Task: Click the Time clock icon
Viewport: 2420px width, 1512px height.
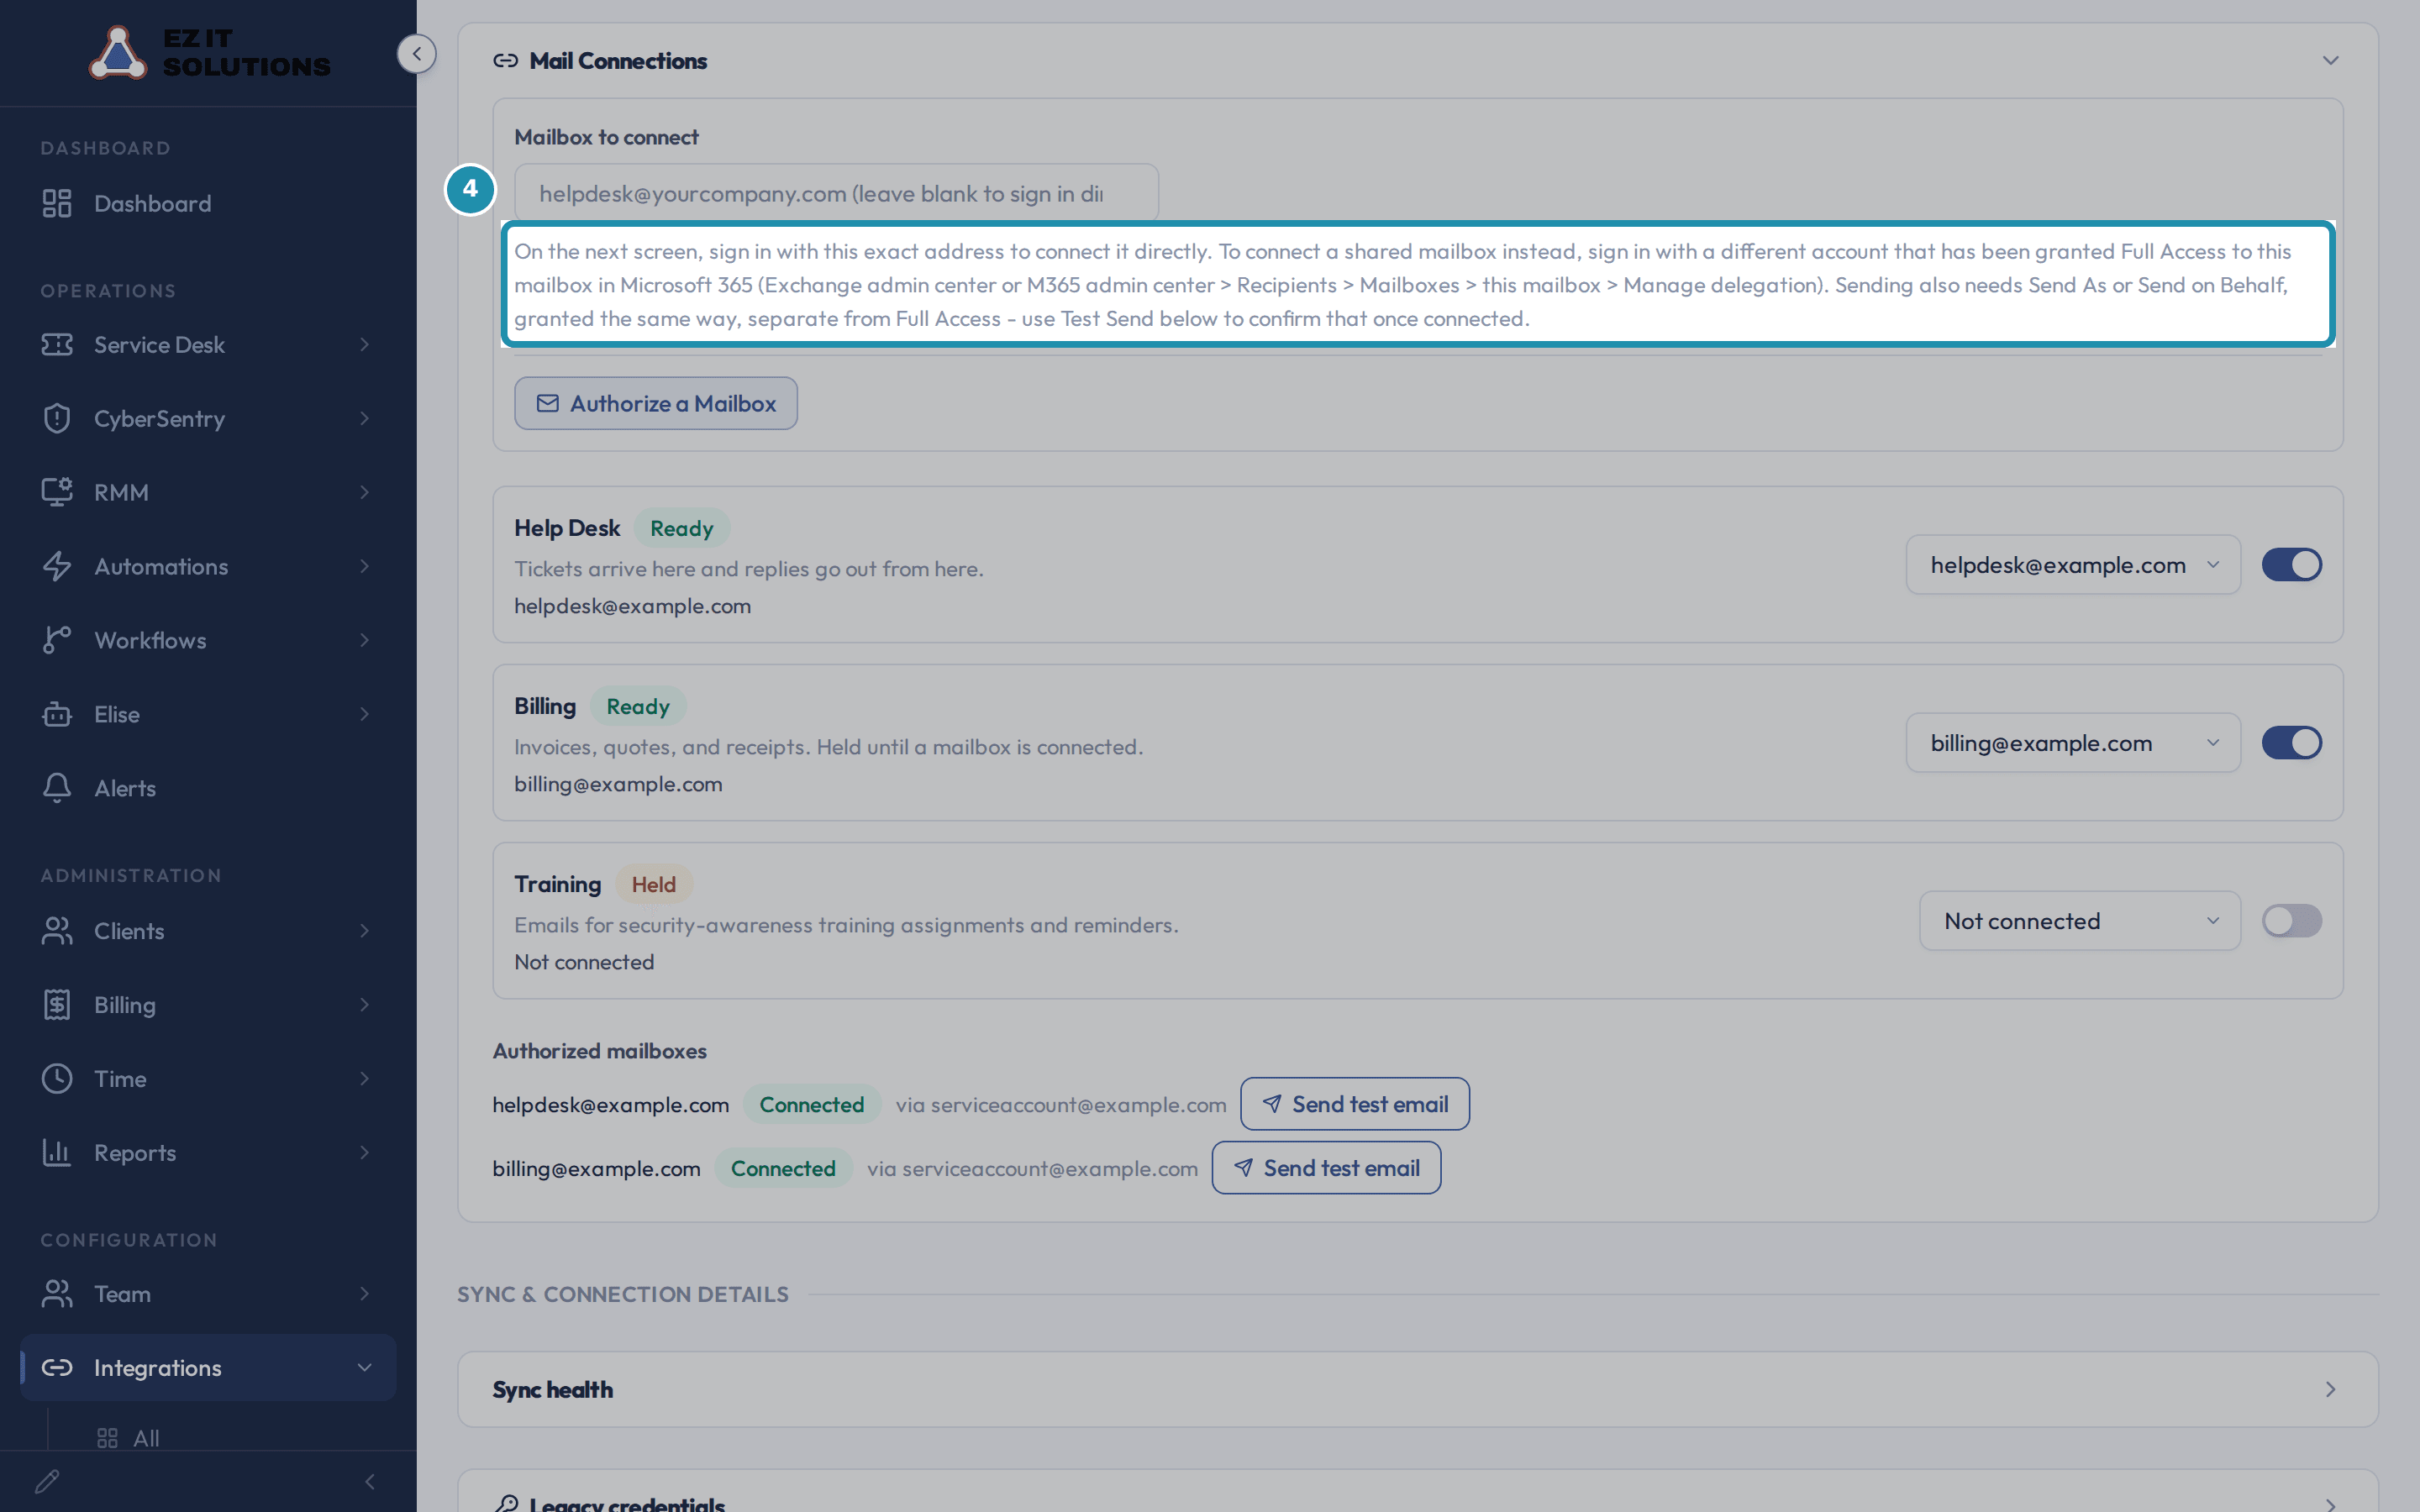Action: click(x=57, y=1078)
